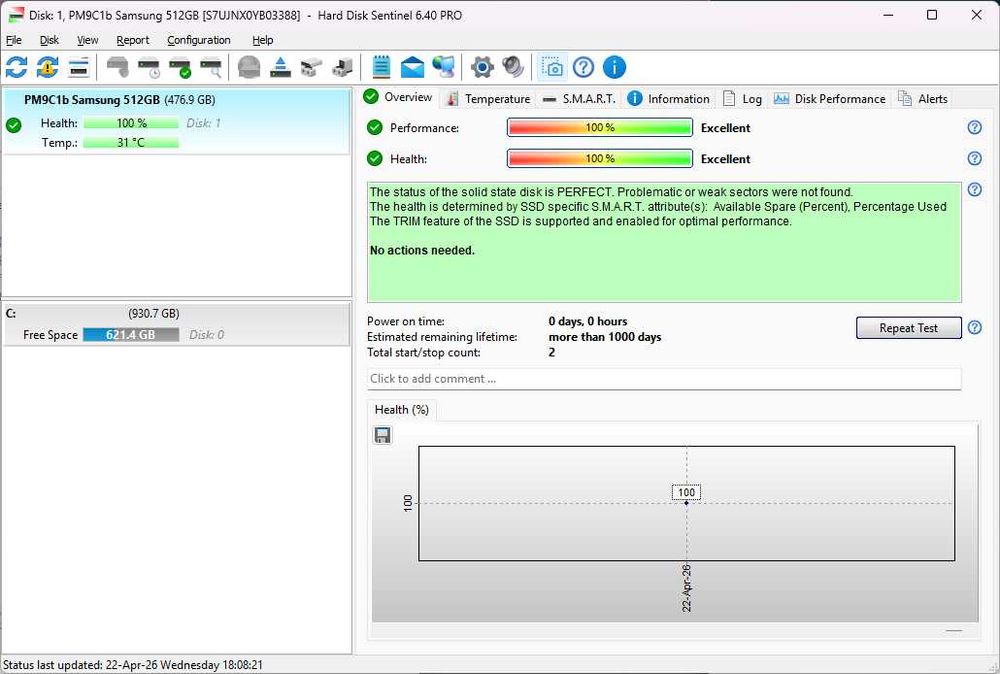The image size is (1000, 674).
Task: Open the Report menu
Action: (x=133, y=40)
